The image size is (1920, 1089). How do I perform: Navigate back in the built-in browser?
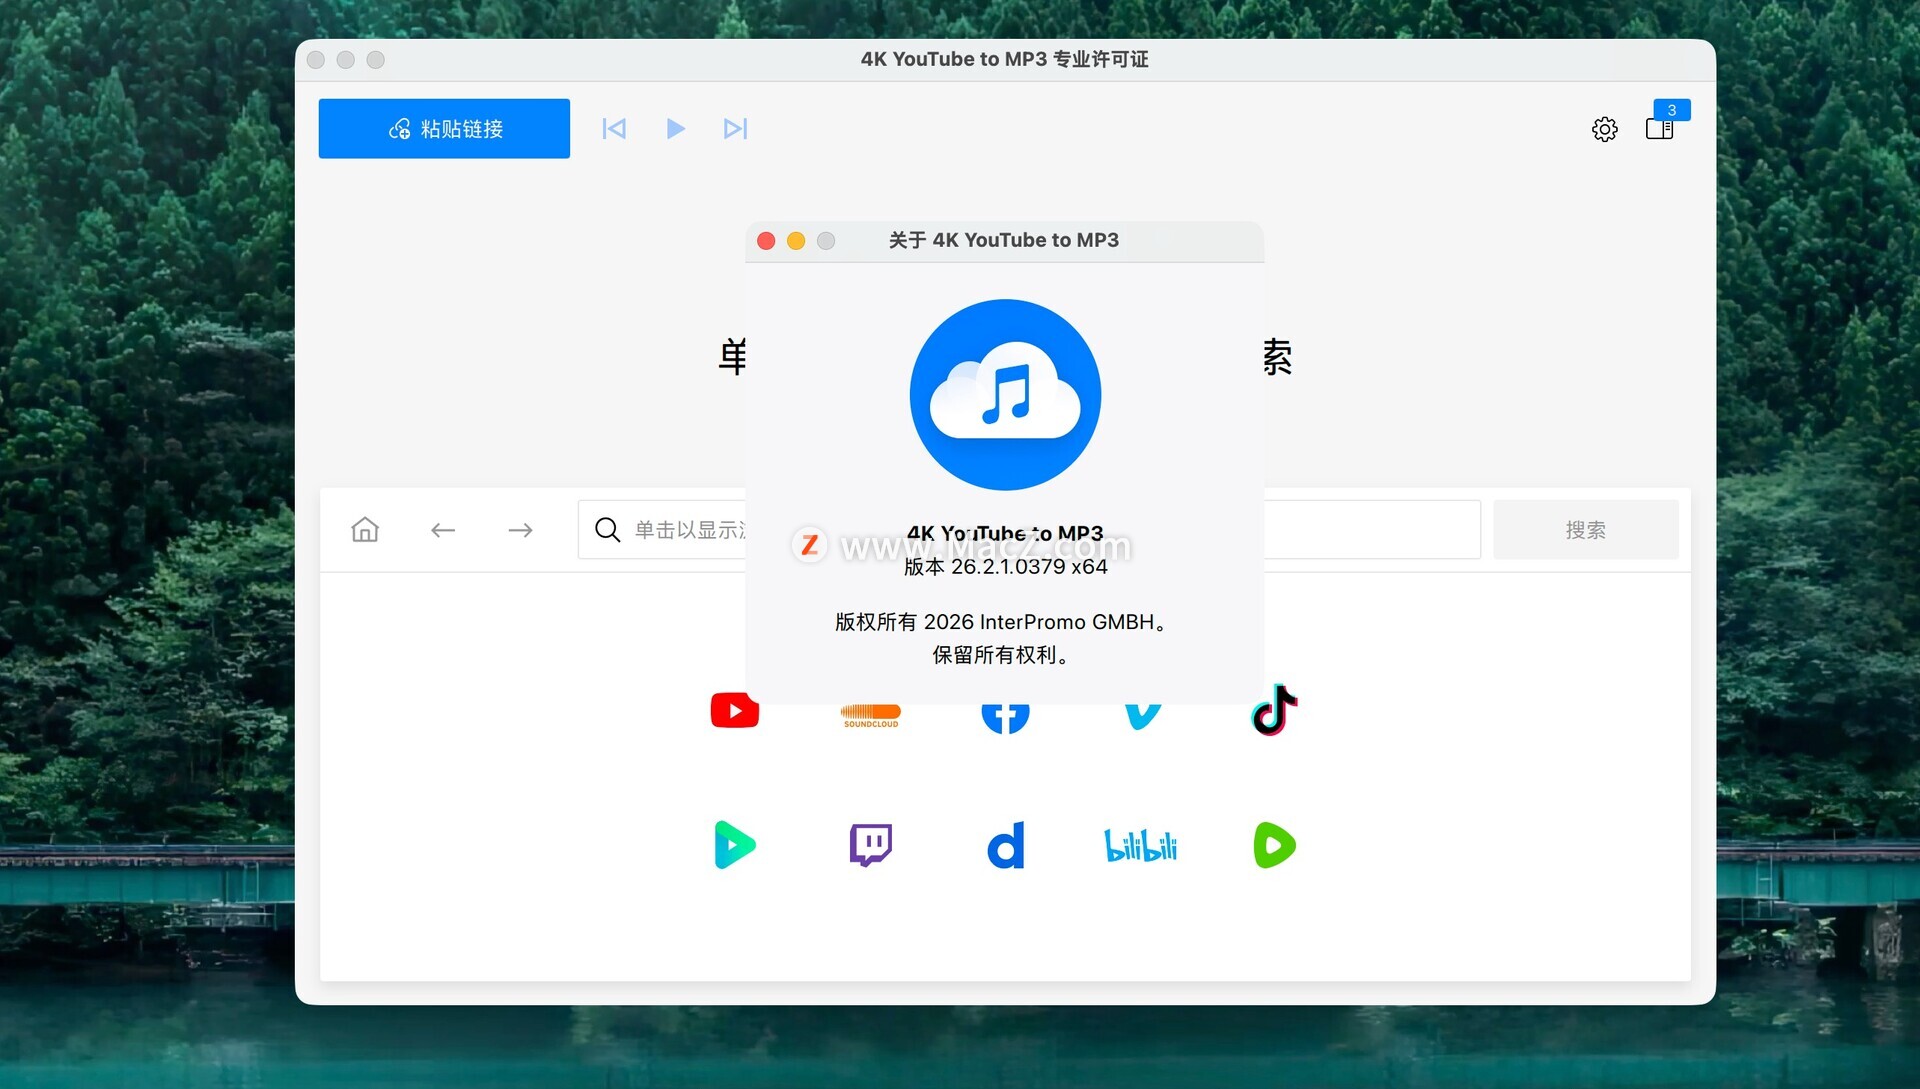click(x=443, y=530)
